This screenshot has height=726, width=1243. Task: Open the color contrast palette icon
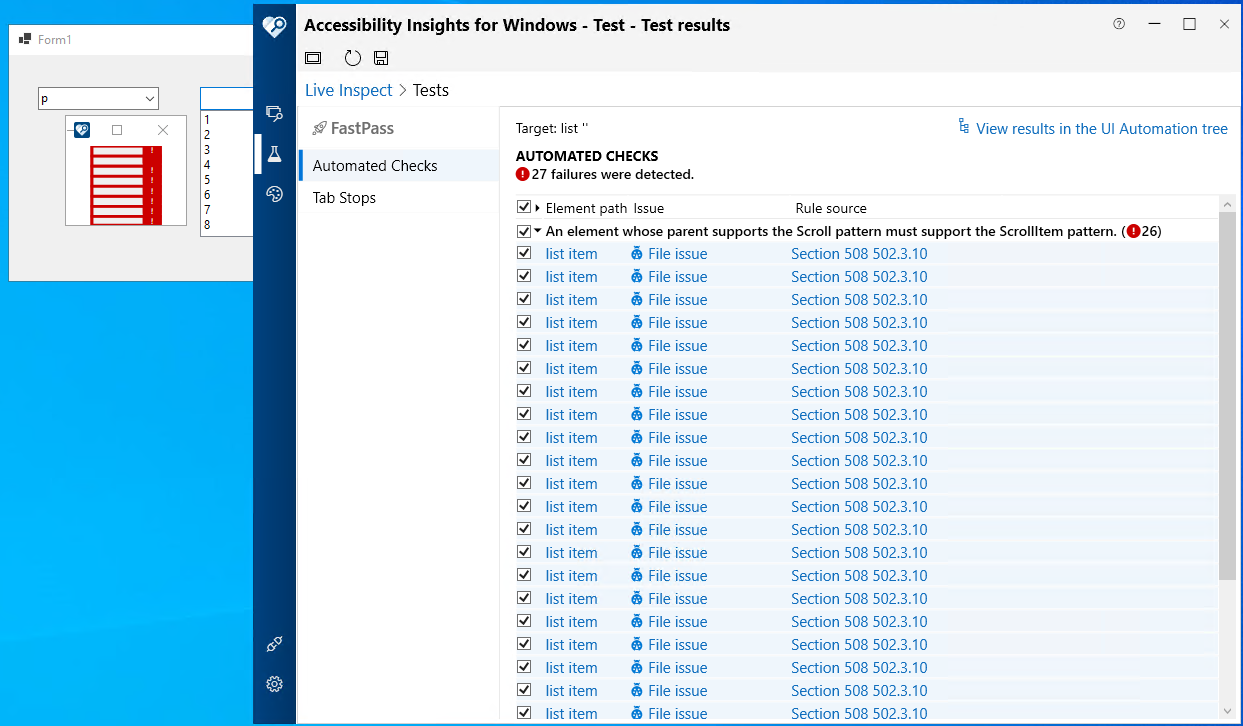[274, 194]
